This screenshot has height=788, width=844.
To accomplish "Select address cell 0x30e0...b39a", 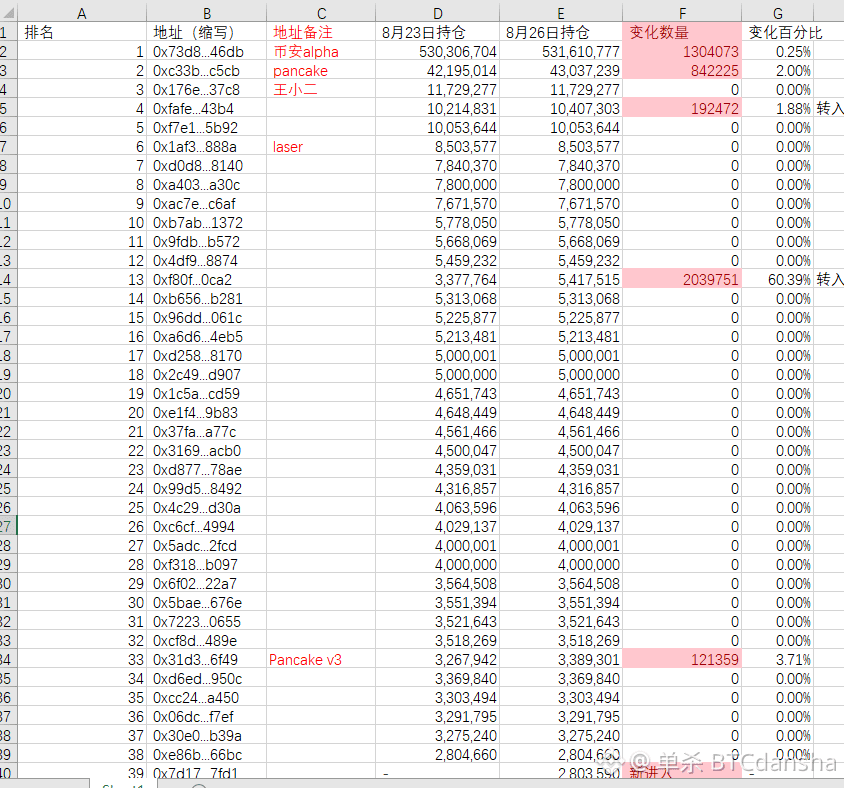I will coord(207,736).
